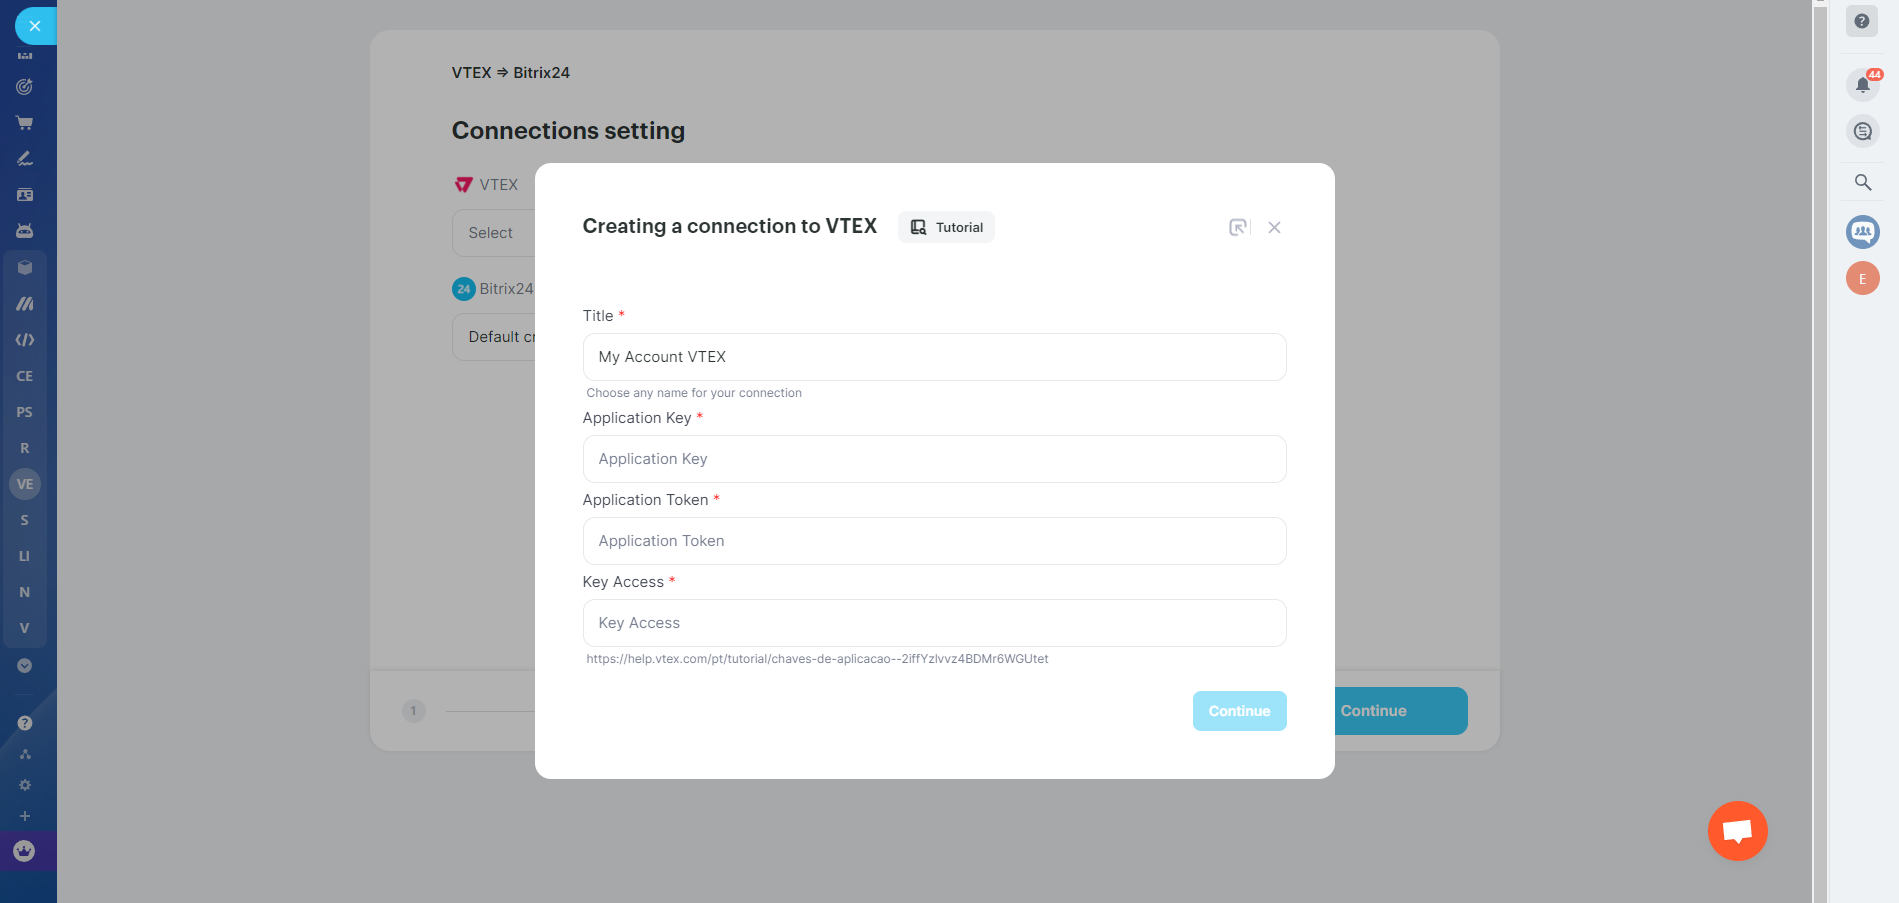
Task: Click the search magnifier in right panel
Action: coord(1862,182)
